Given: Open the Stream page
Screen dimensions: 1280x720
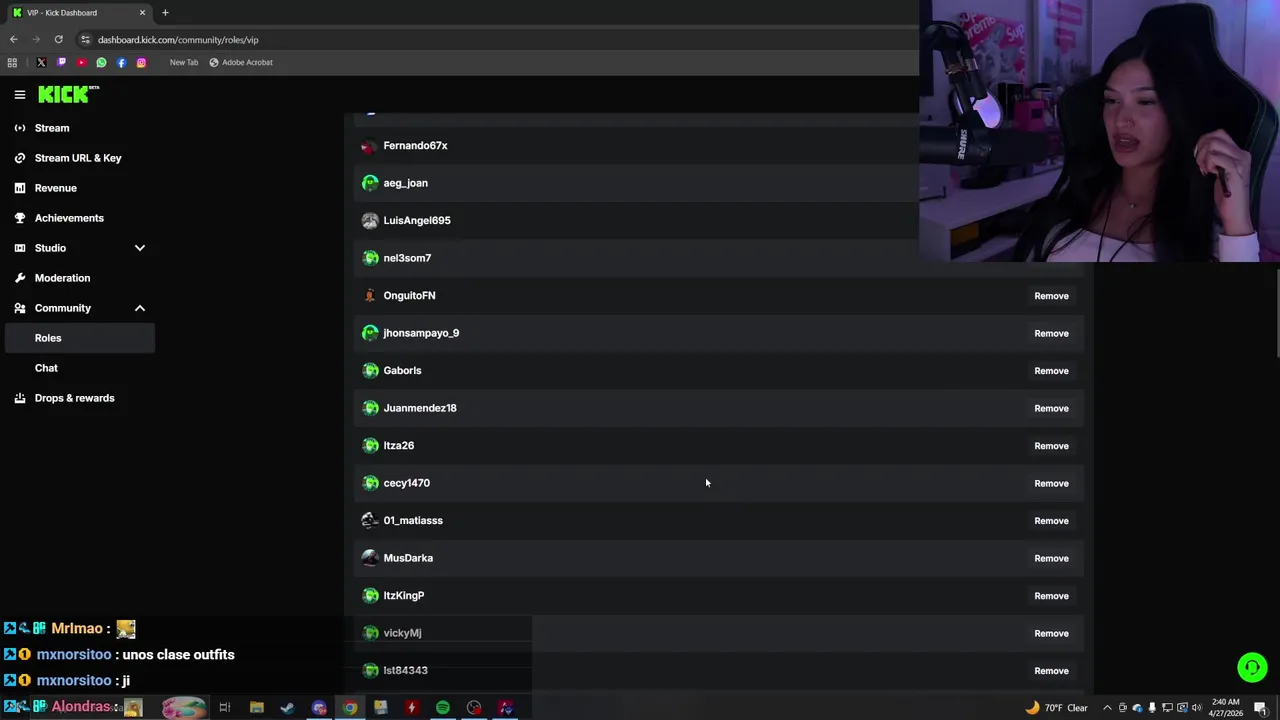Looking at the screenshot, I should click(x=52, y=128).
